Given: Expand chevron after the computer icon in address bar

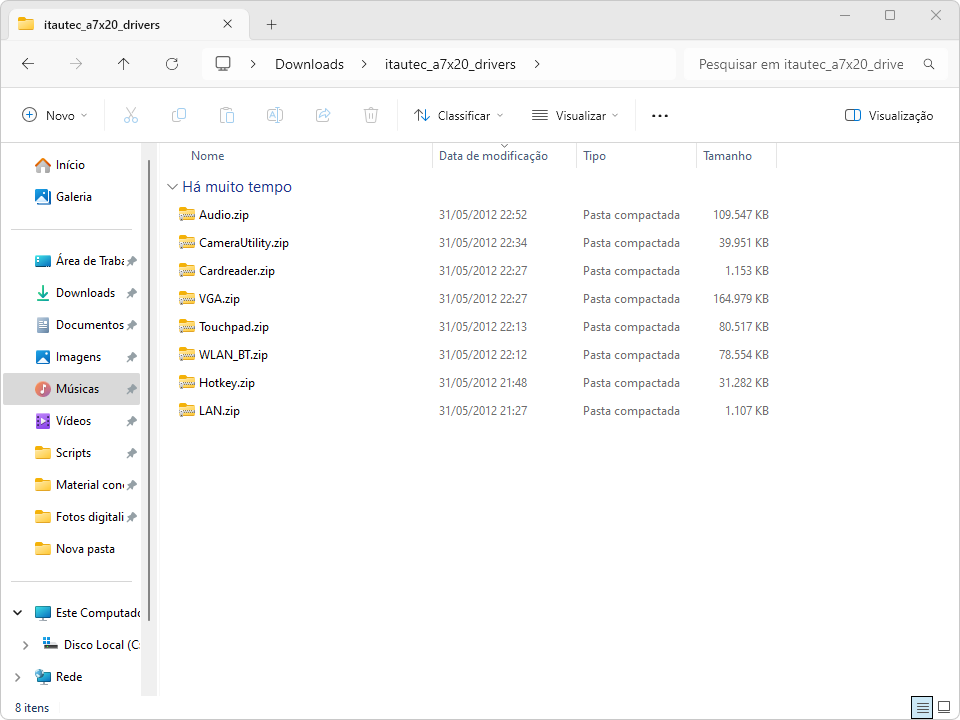Looking at the screenshot, I should pyautogui.click(x=253, y=64).
